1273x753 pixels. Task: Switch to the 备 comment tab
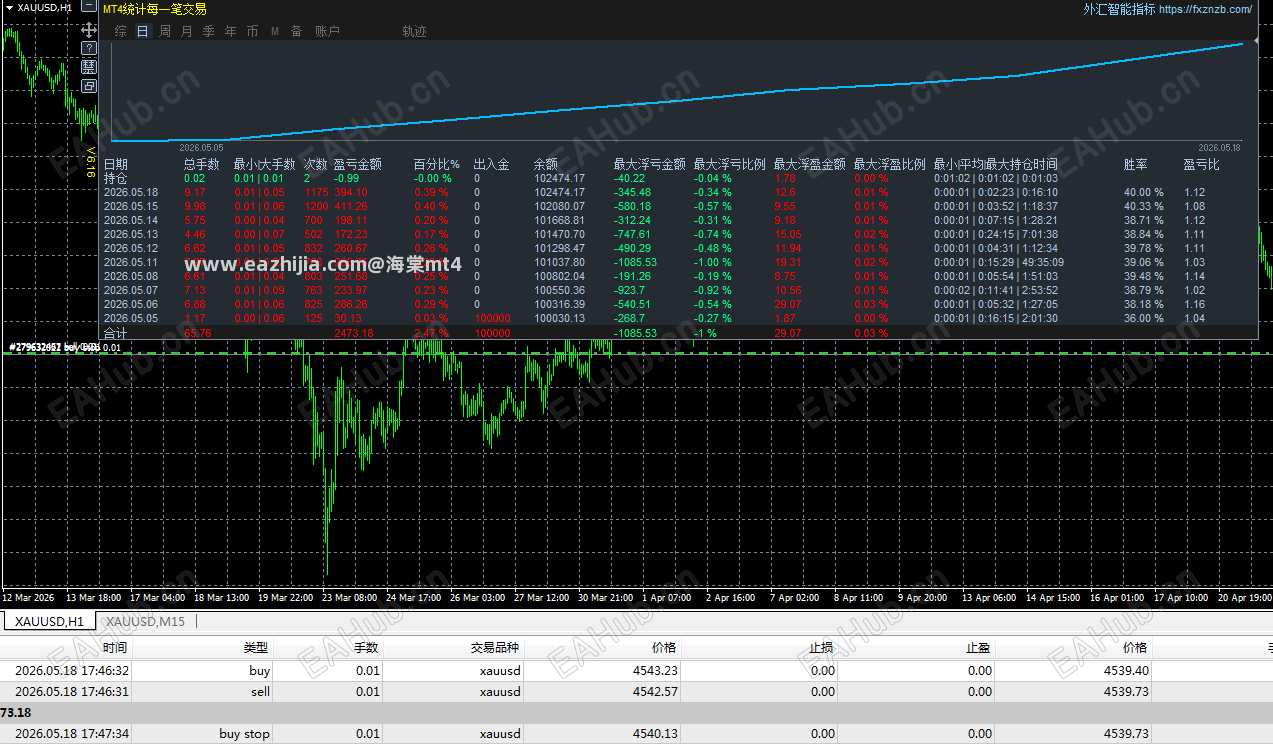pos(296,31)
